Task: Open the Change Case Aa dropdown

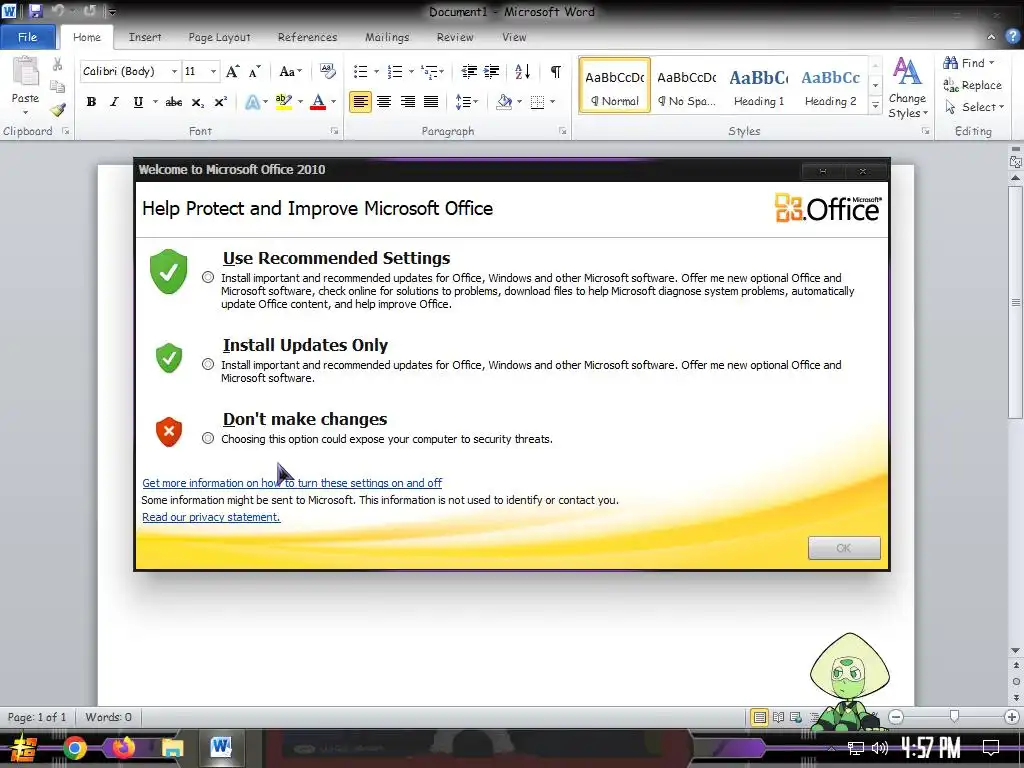Action: [x=291, y=71]
